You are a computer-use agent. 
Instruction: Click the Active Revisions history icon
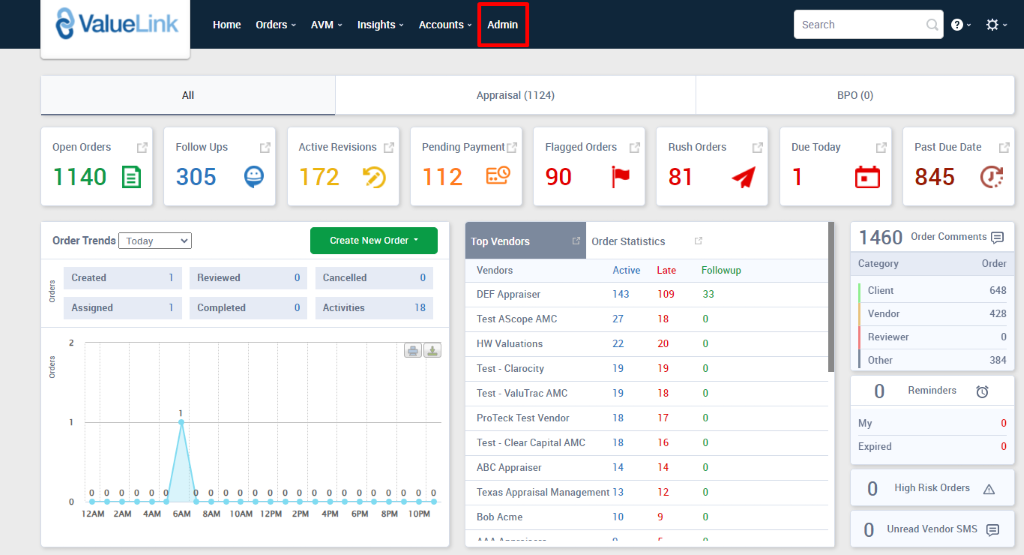pyautogui.click(x=374, y=177)
